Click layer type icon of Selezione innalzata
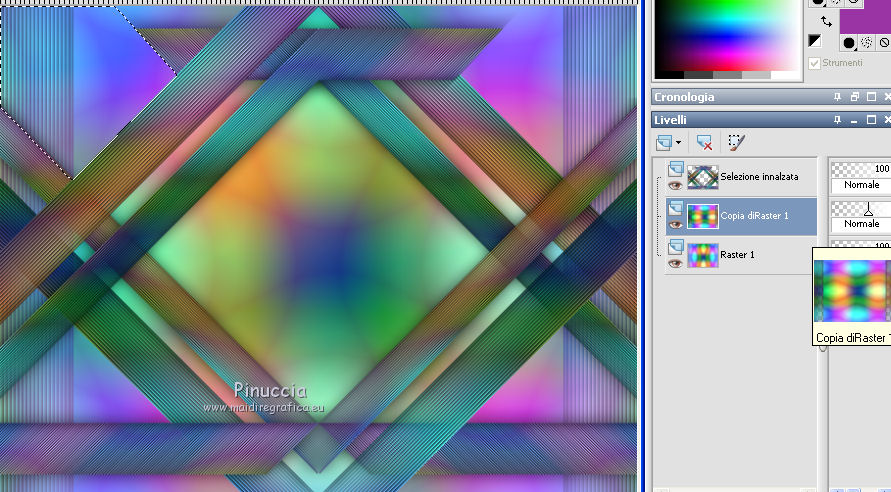Viewport: 891px width, 492px height. (675, 169)
